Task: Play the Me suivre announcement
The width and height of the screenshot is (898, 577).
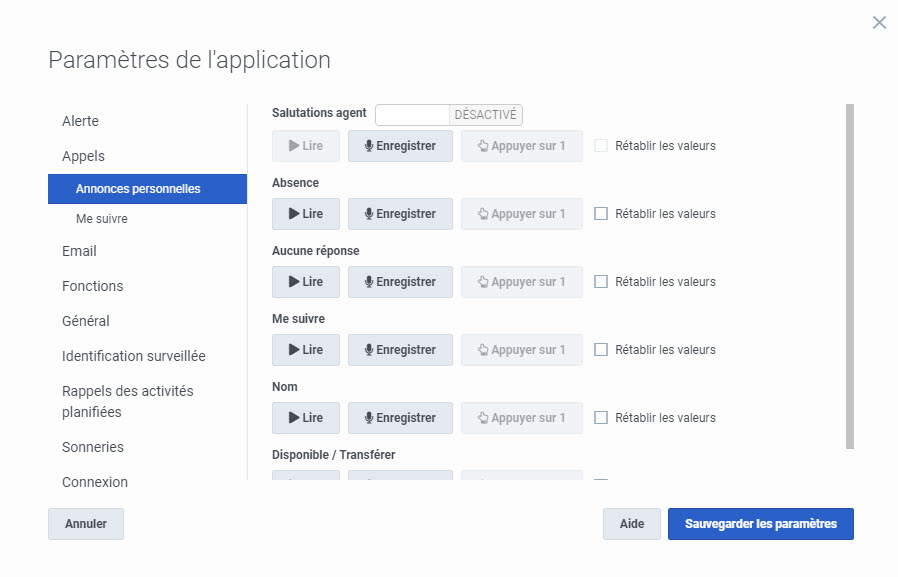Action: 305,350
